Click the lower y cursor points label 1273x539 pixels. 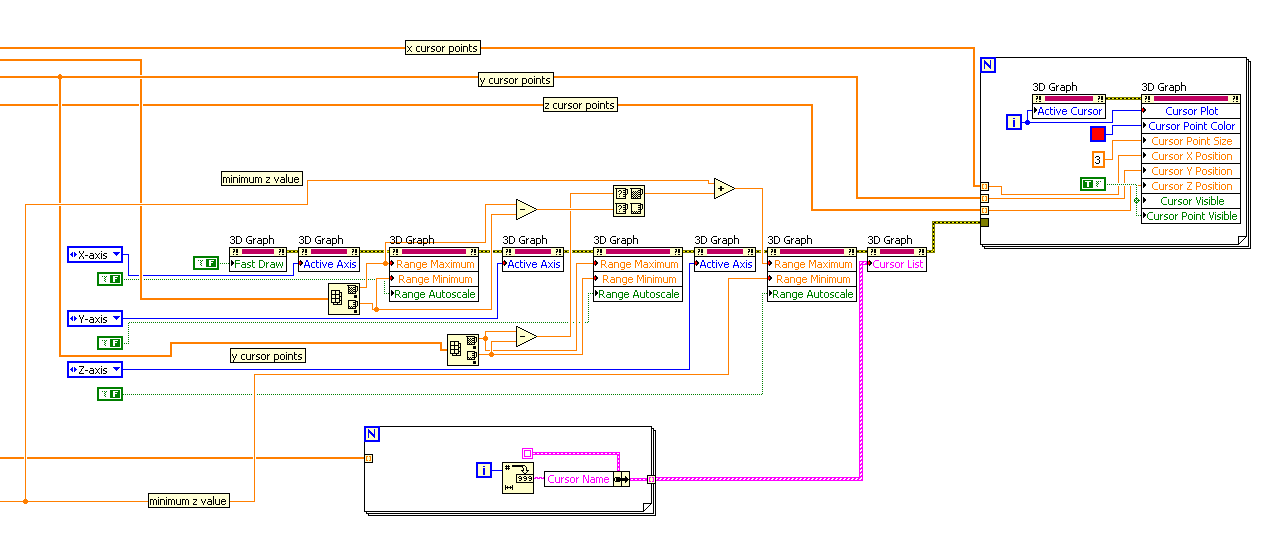[x=268, y=356]
